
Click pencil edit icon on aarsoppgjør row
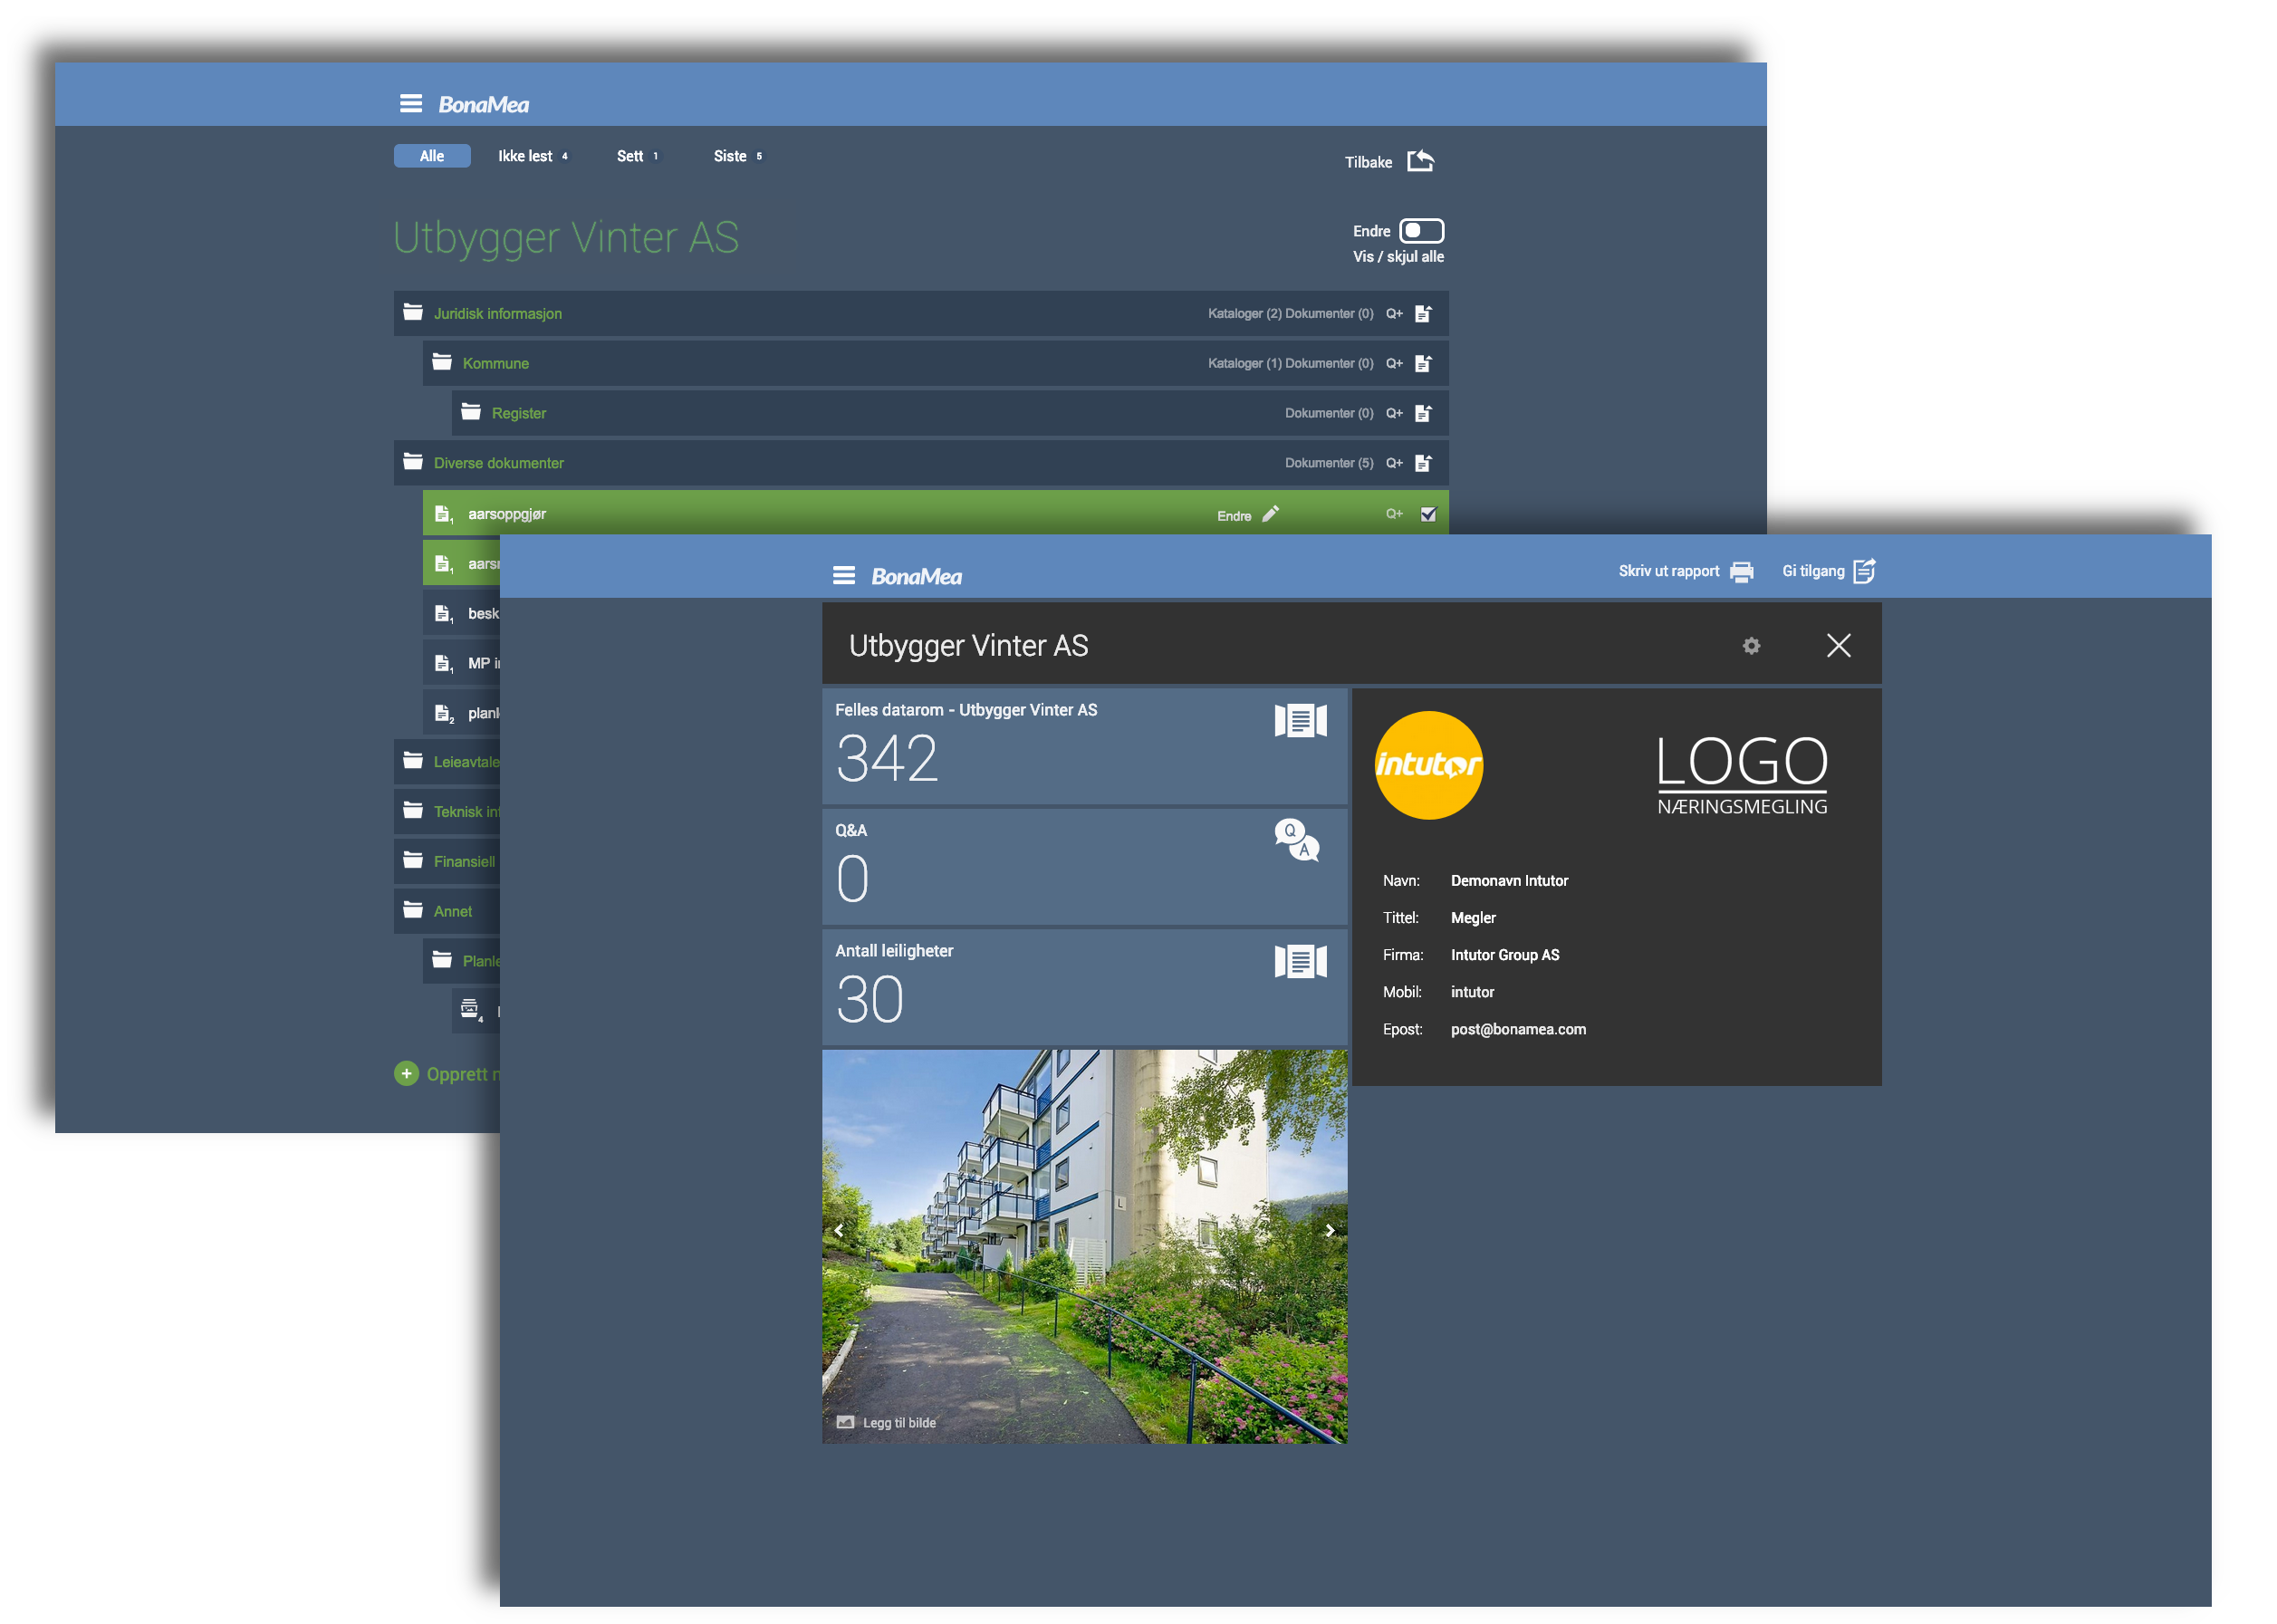pyautogui.click(x=1271, y=514)
